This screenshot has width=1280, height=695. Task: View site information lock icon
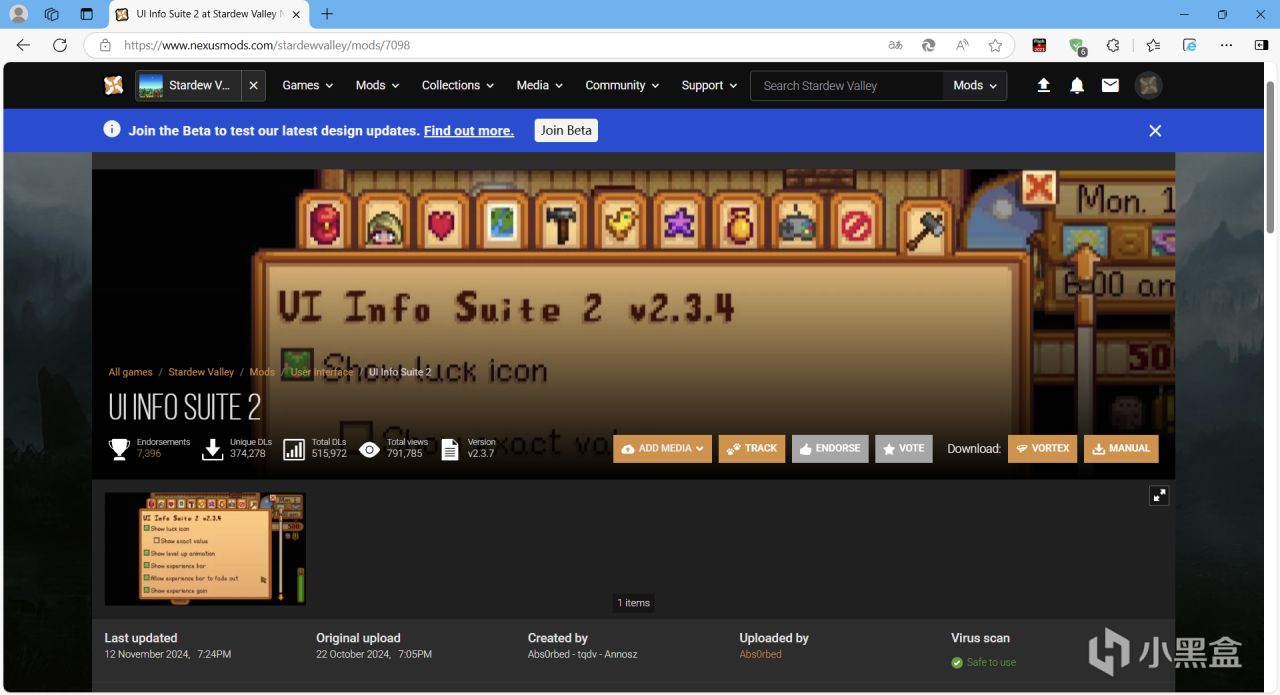[105, 45]
